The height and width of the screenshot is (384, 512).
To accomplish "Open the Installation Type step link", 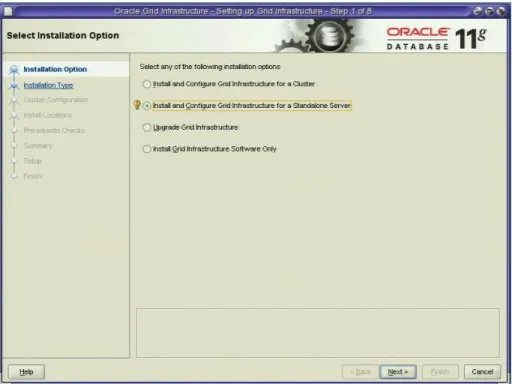I will [48, 85].
